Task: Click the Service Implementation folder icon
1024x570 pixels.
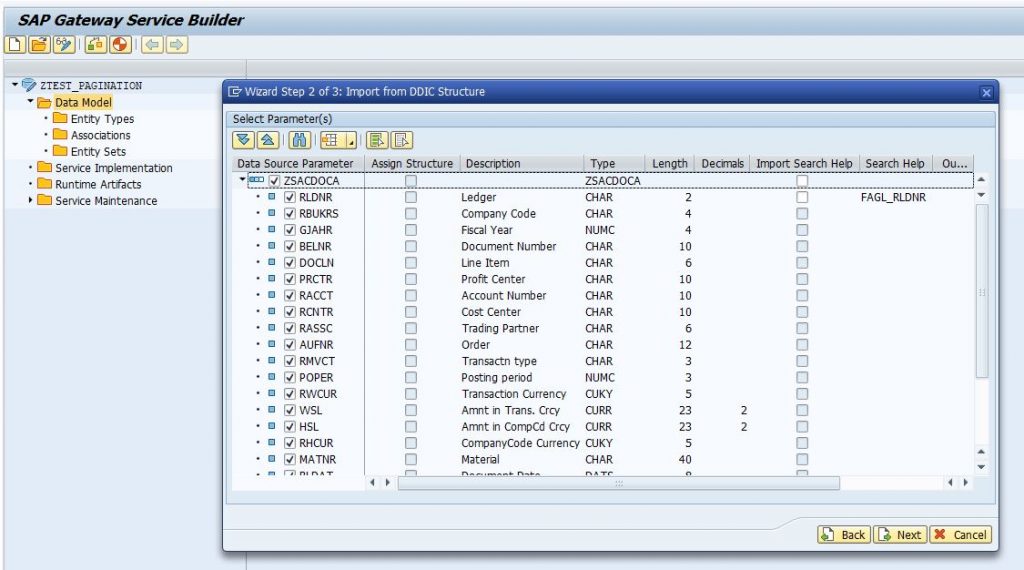Action: pos(44,167)
